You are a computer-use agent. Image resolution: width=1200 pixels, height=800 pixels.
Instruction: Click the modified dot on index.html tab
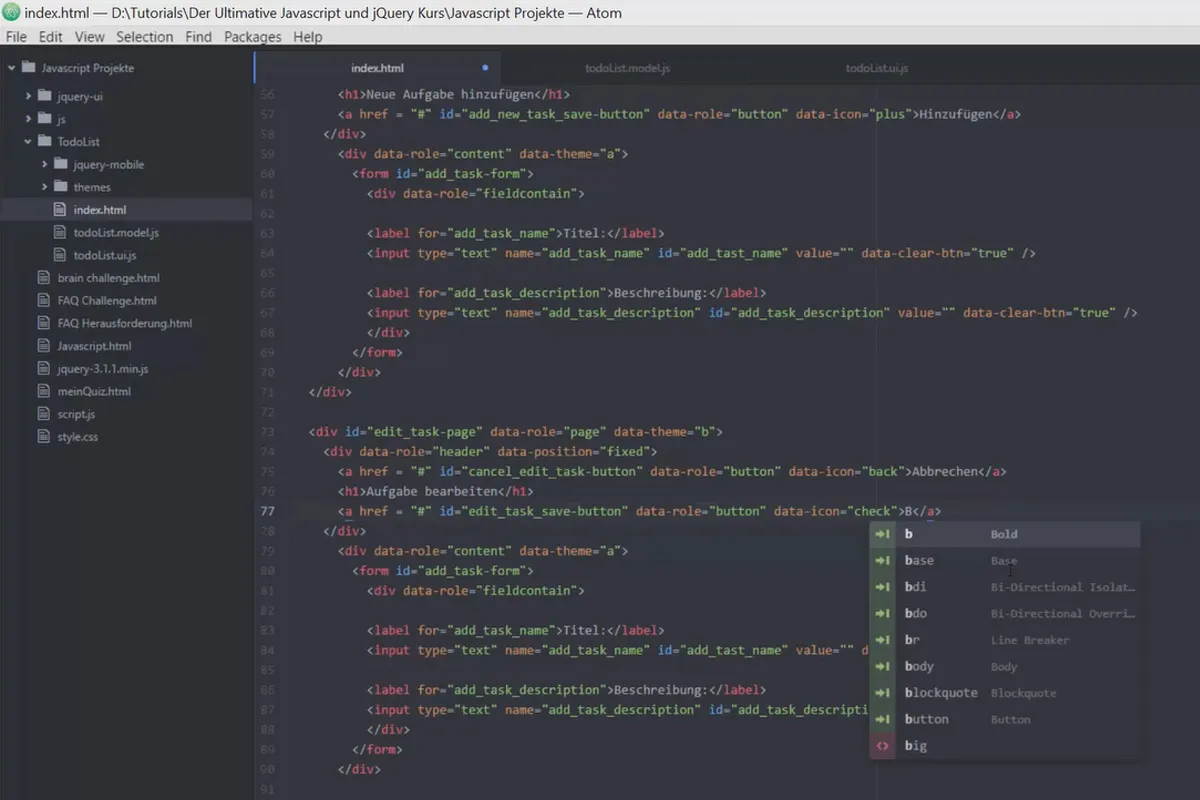pos(485,68)
